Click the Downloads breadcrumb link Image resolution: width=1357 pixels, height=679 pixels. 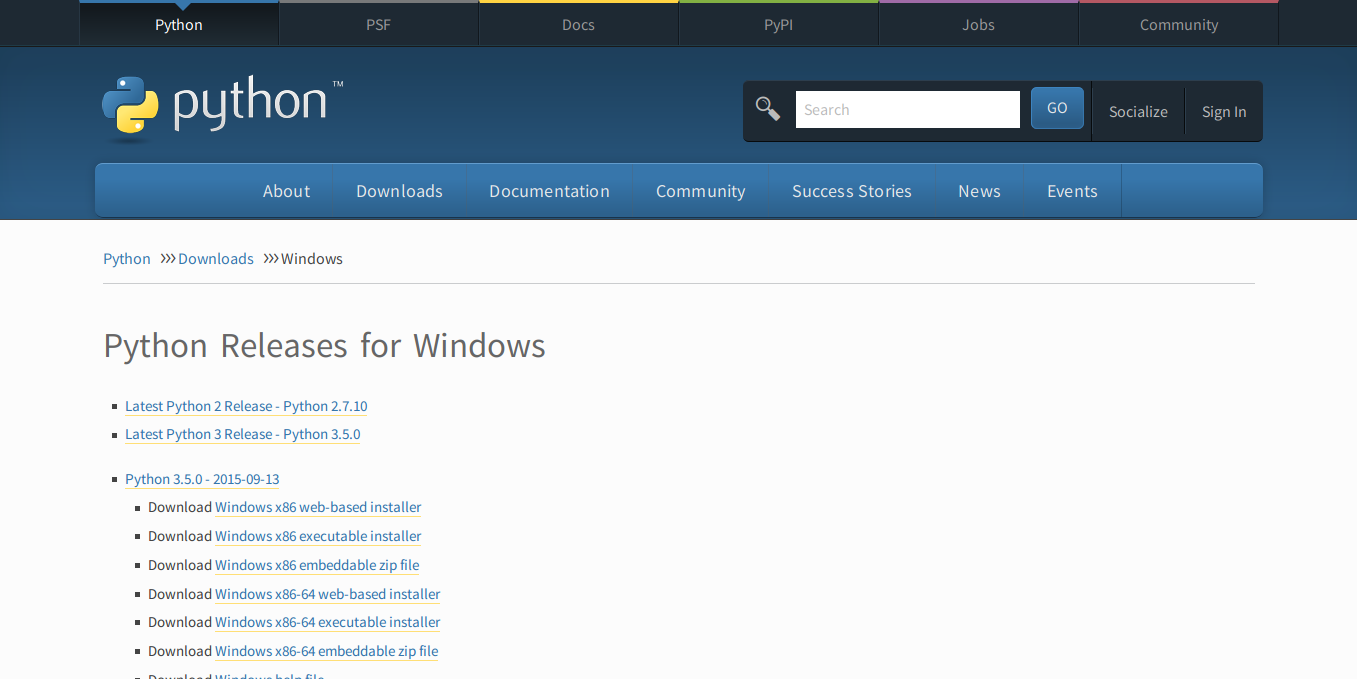[216, 259]
